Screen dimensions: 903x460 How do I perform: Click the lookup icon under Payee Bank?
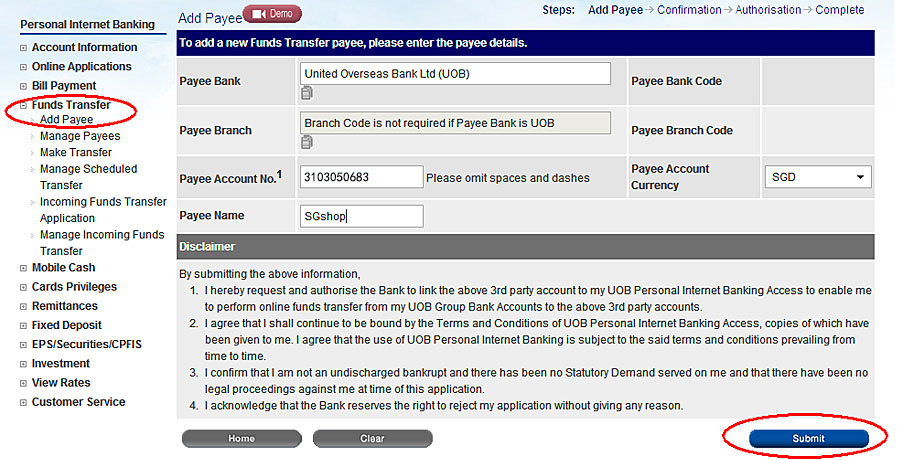coord(307,94)
